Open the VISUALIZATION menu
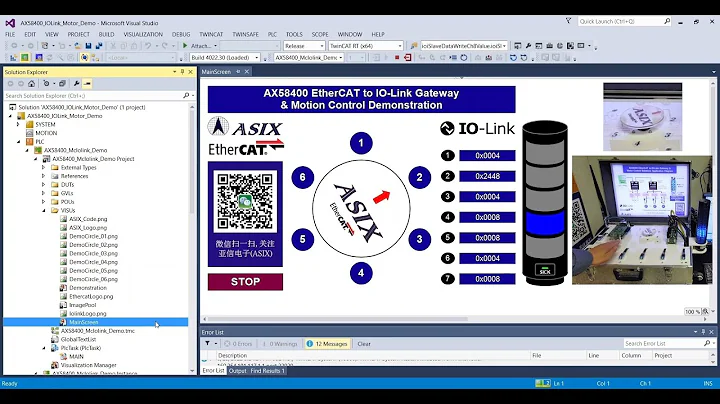Screen dimensions: 720x404 (x=143, y=34)
